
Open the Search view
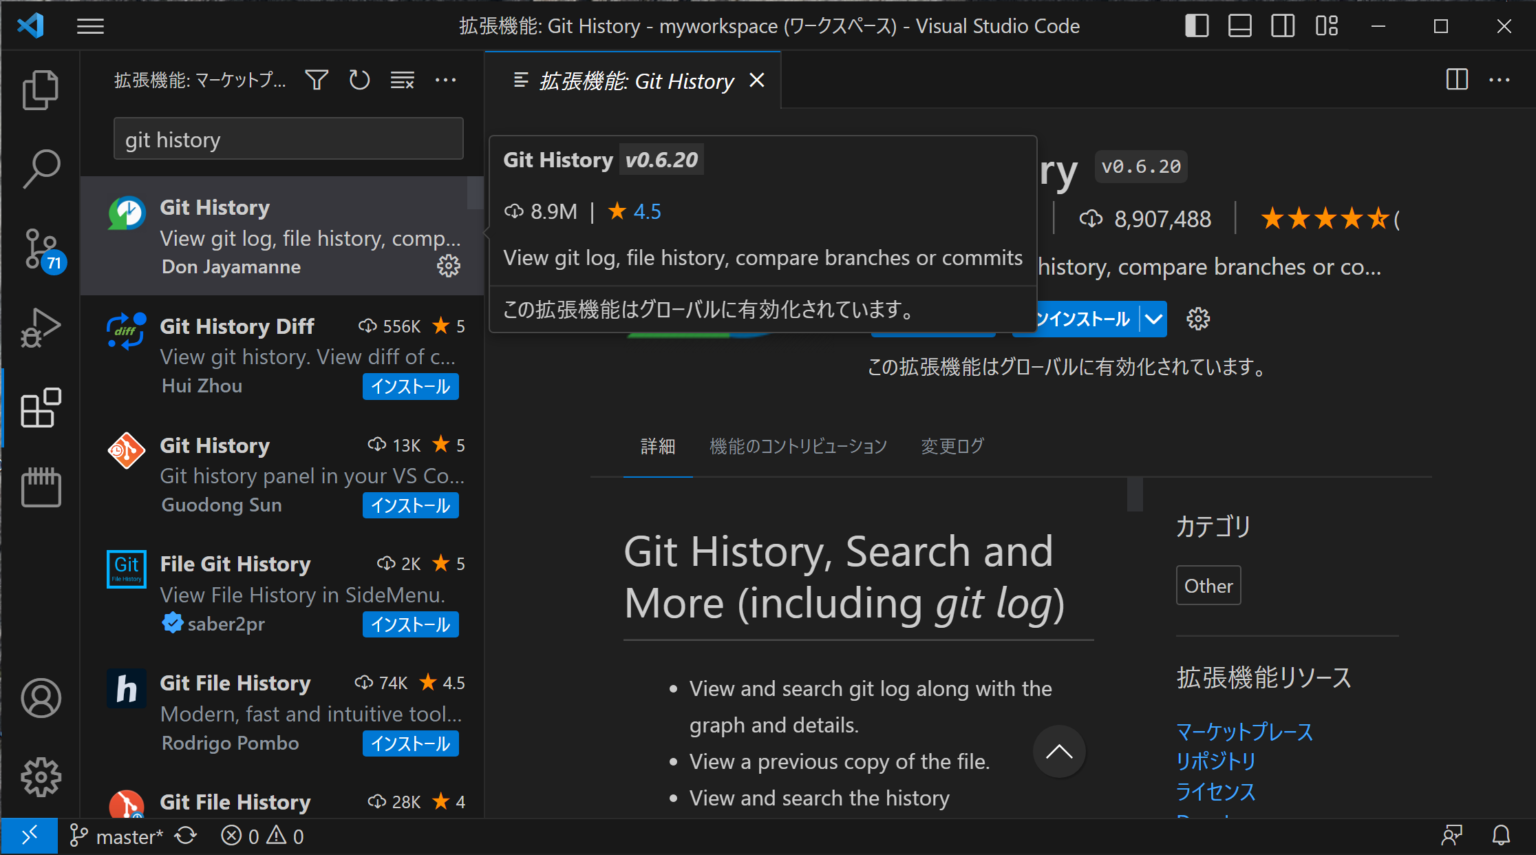tap(40, 169)
